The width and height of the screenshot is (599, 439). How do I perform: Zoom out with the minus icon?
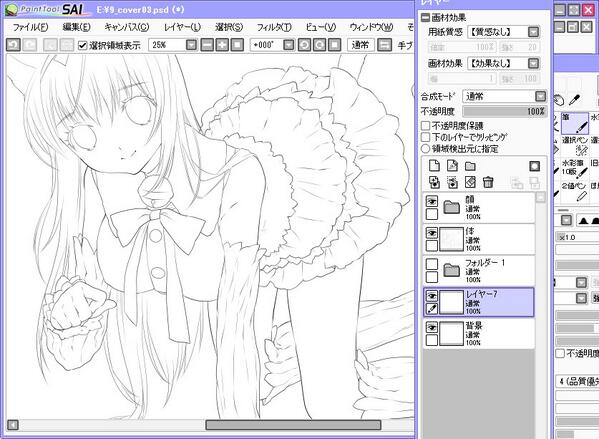pyautogui.click(x=207, y=45)
